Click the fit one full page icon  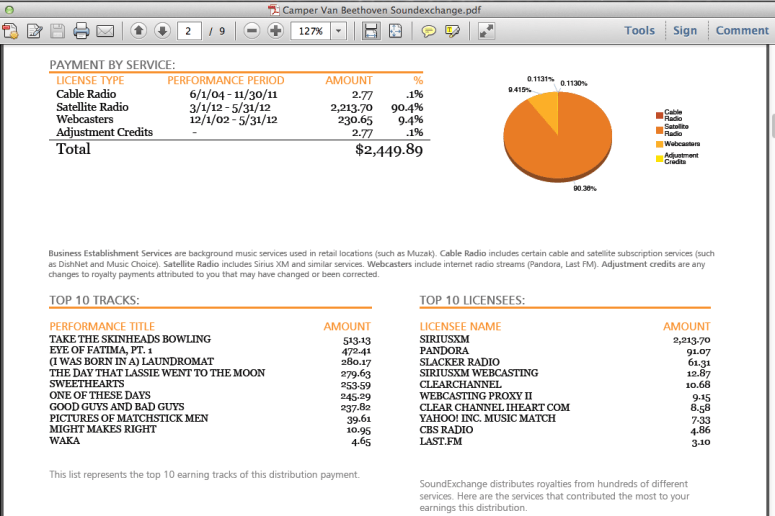pos(395,31)
